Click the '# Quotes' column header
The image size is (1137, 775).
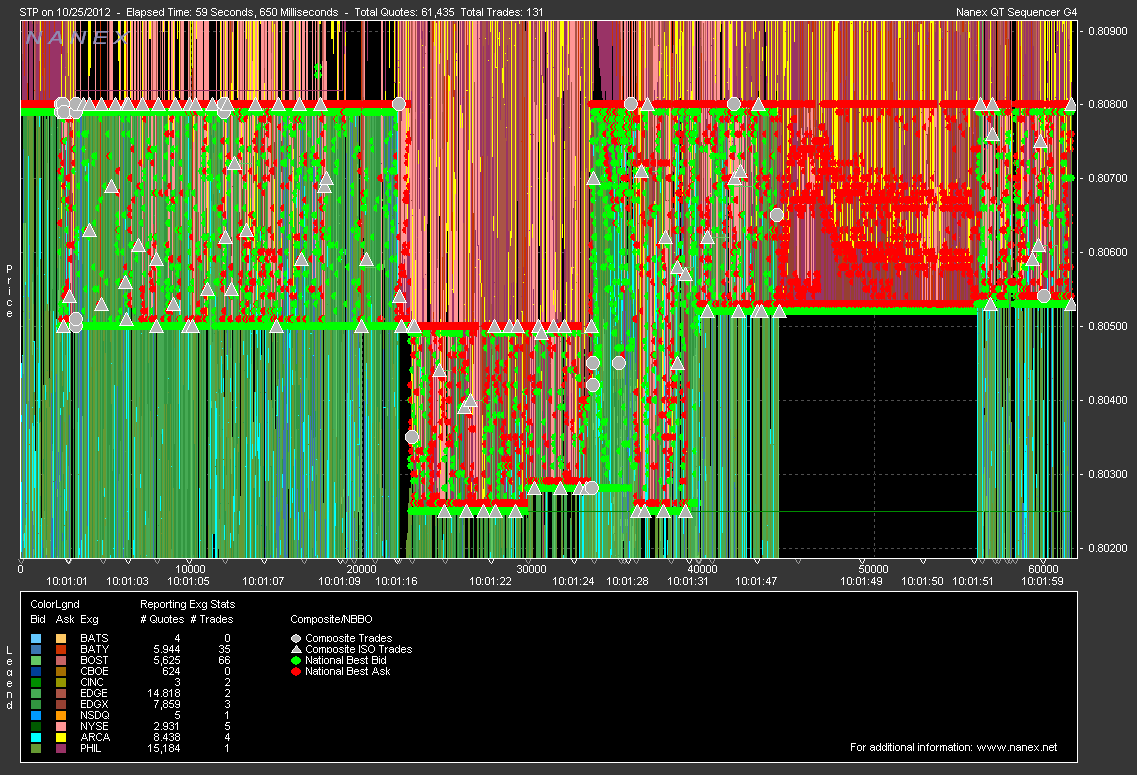click(162, 619)
